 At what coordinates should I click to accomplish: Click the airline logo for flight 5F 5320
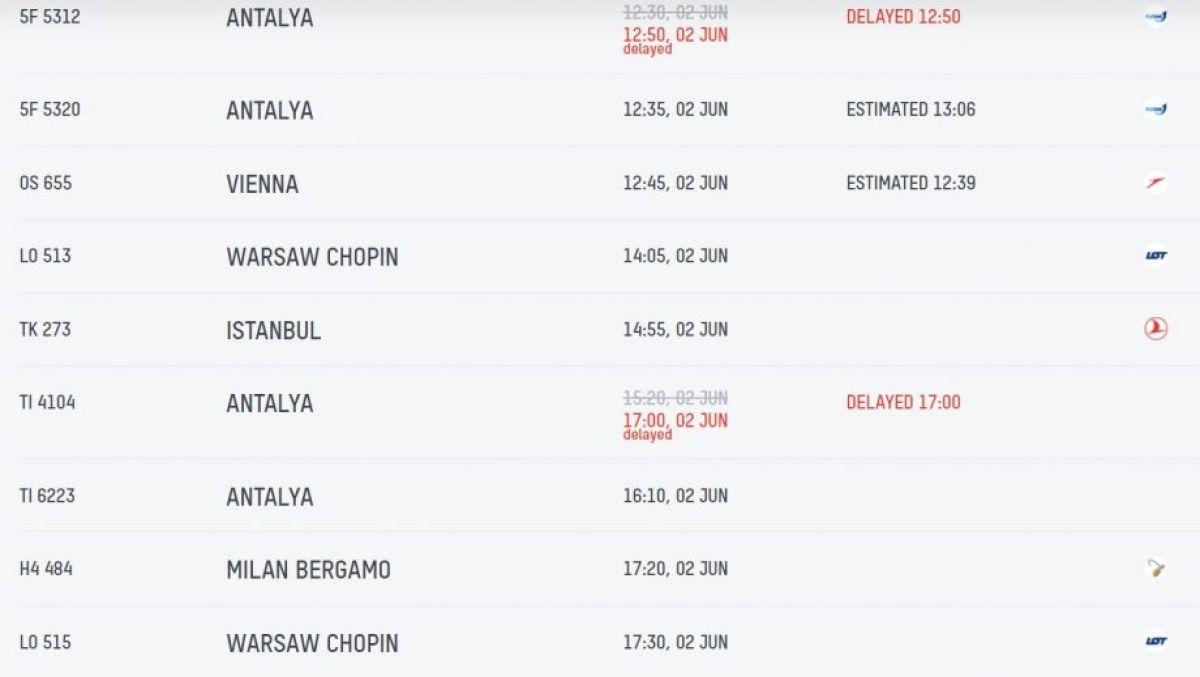coord(1156,109)
